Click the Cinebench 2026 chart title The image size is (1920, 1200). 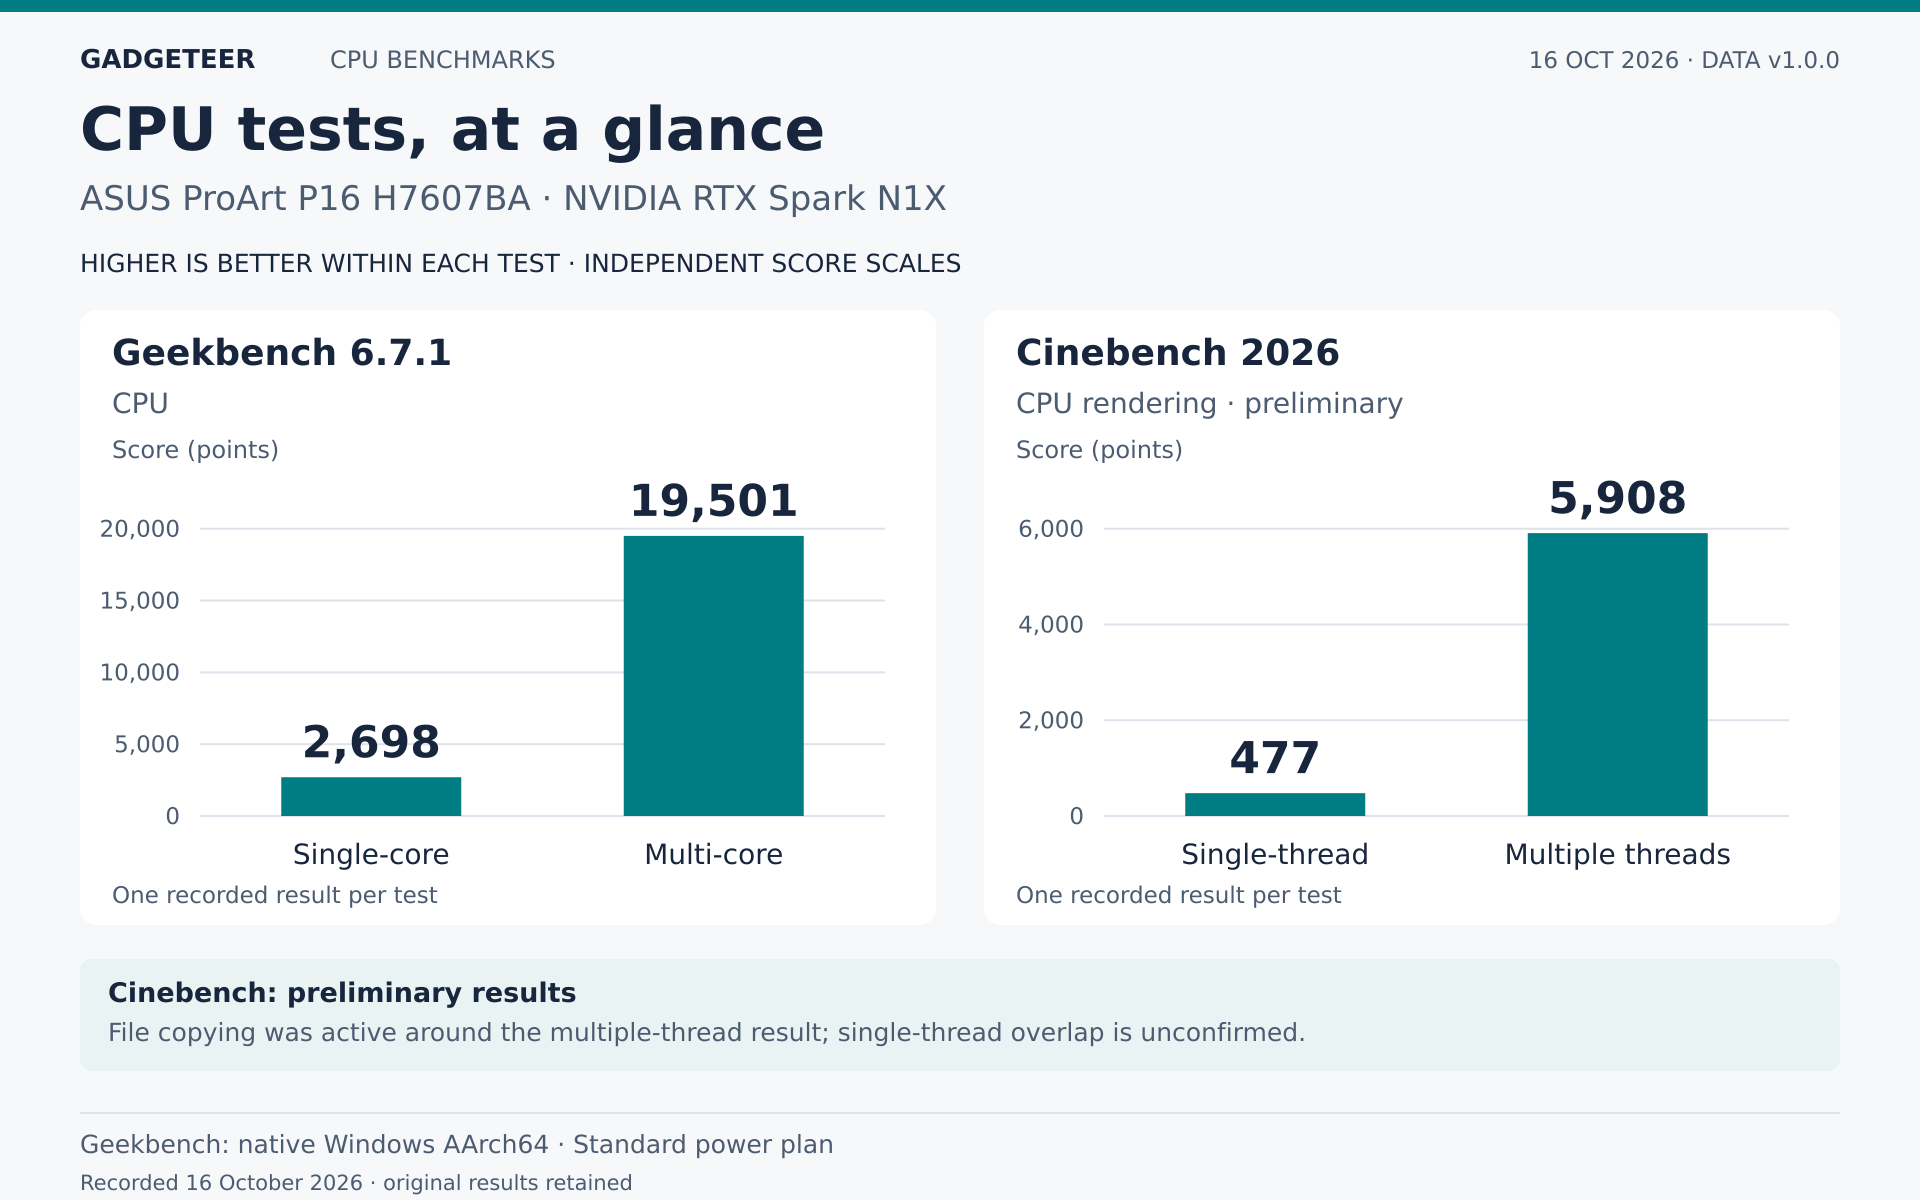(1177, 353)
